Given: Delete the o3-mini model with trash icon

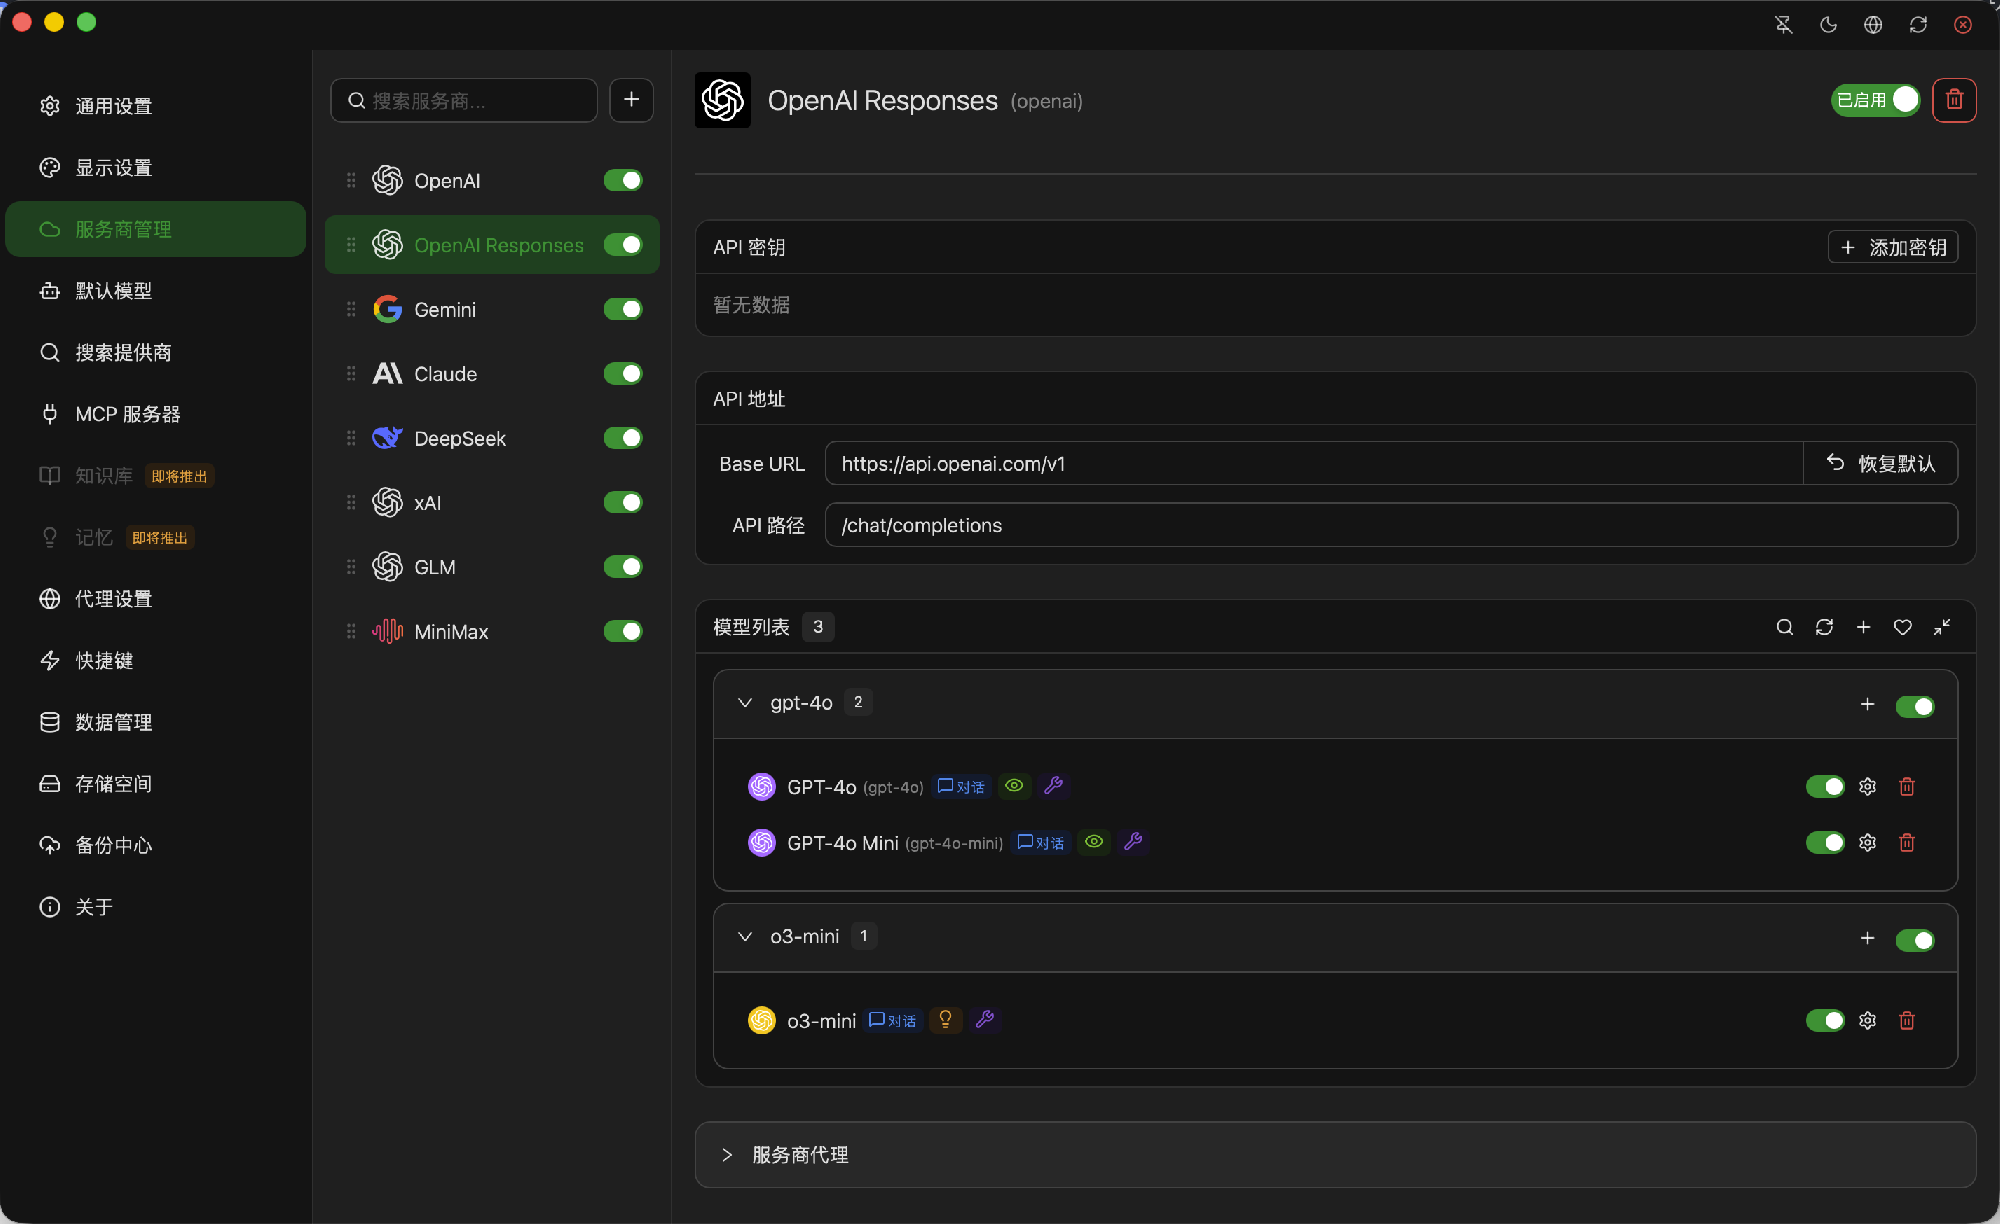Looking at the screenshot, I should (1907, 1021).
